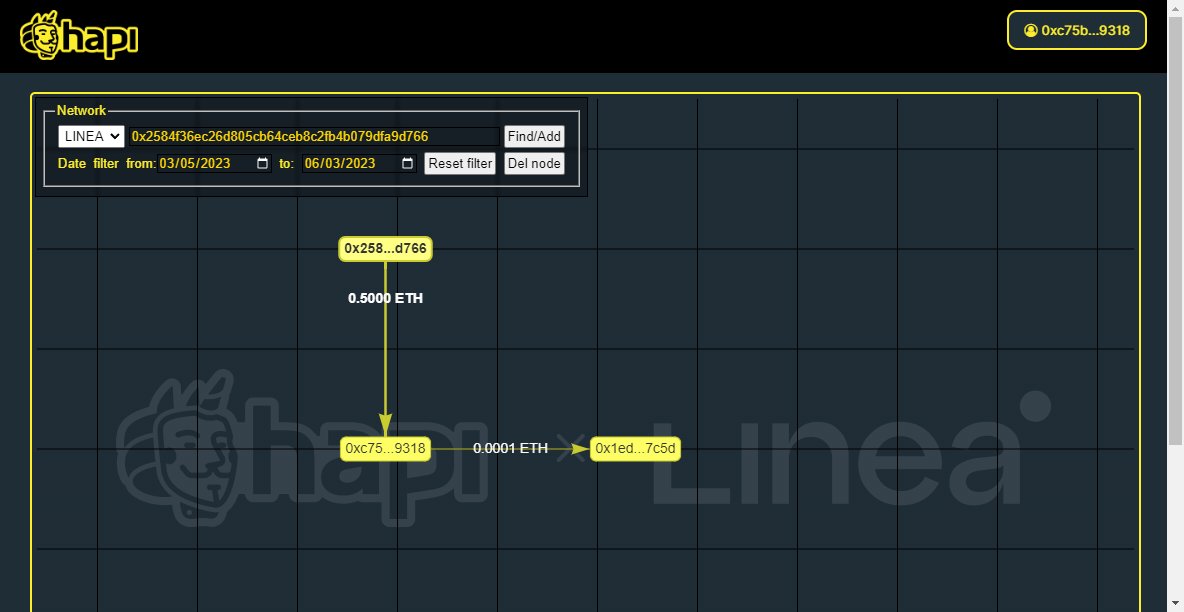Click the from date field 03/05/2023

(x=214, y=163)
